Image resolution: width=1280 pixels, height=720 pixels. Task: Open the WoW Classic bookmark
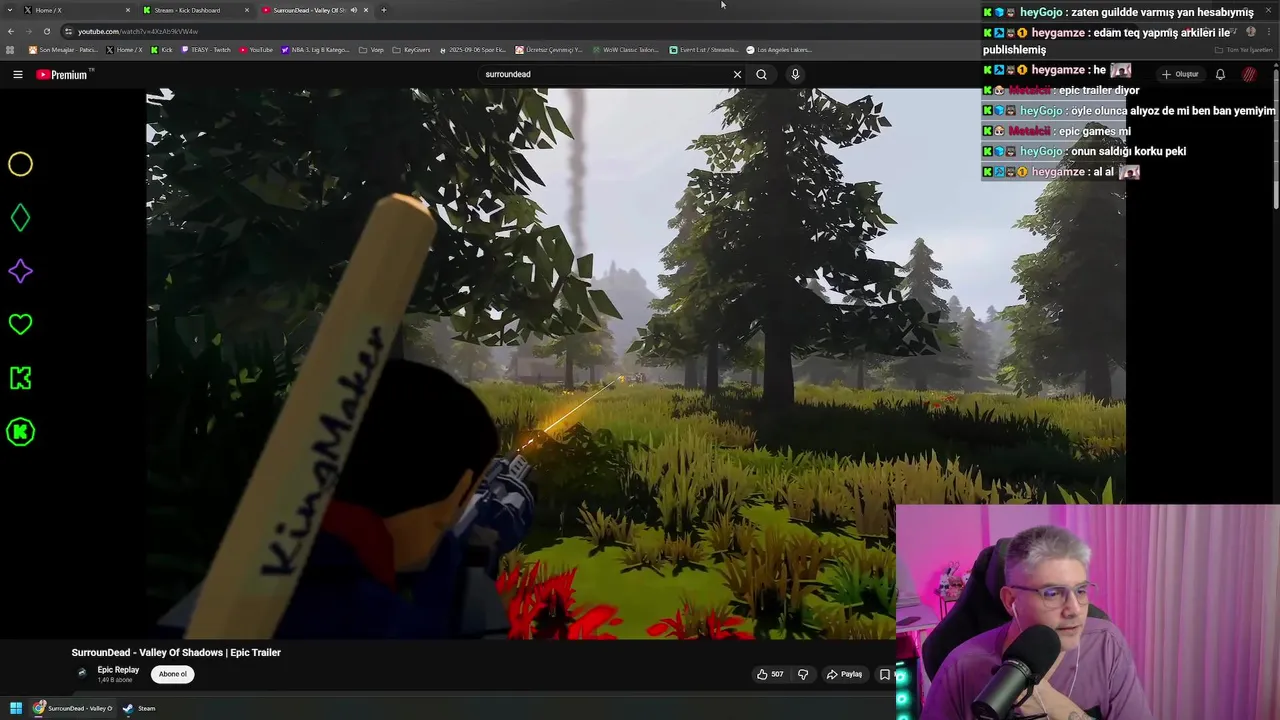point(625,50)
